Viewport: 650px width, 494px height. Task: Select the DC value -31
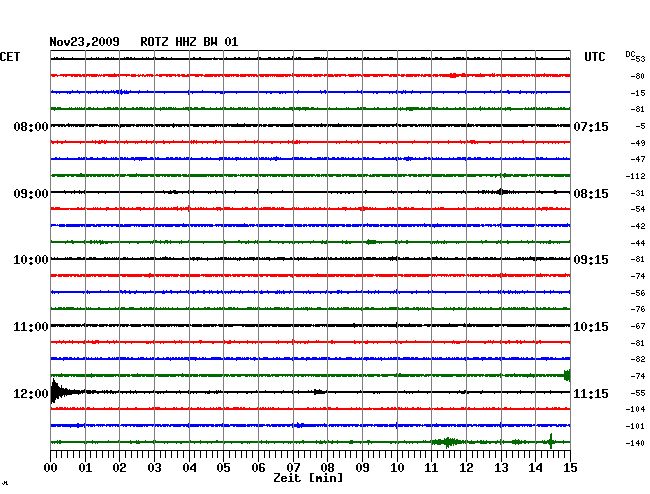638,194
